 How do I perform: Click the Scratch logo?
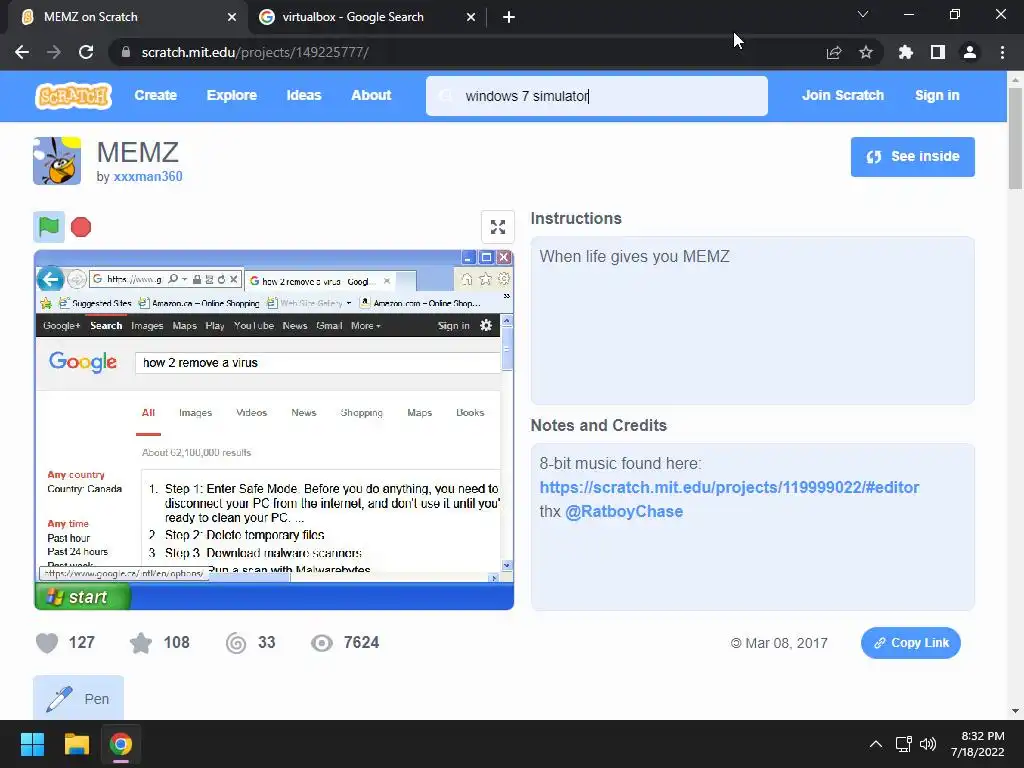point(73,96)
